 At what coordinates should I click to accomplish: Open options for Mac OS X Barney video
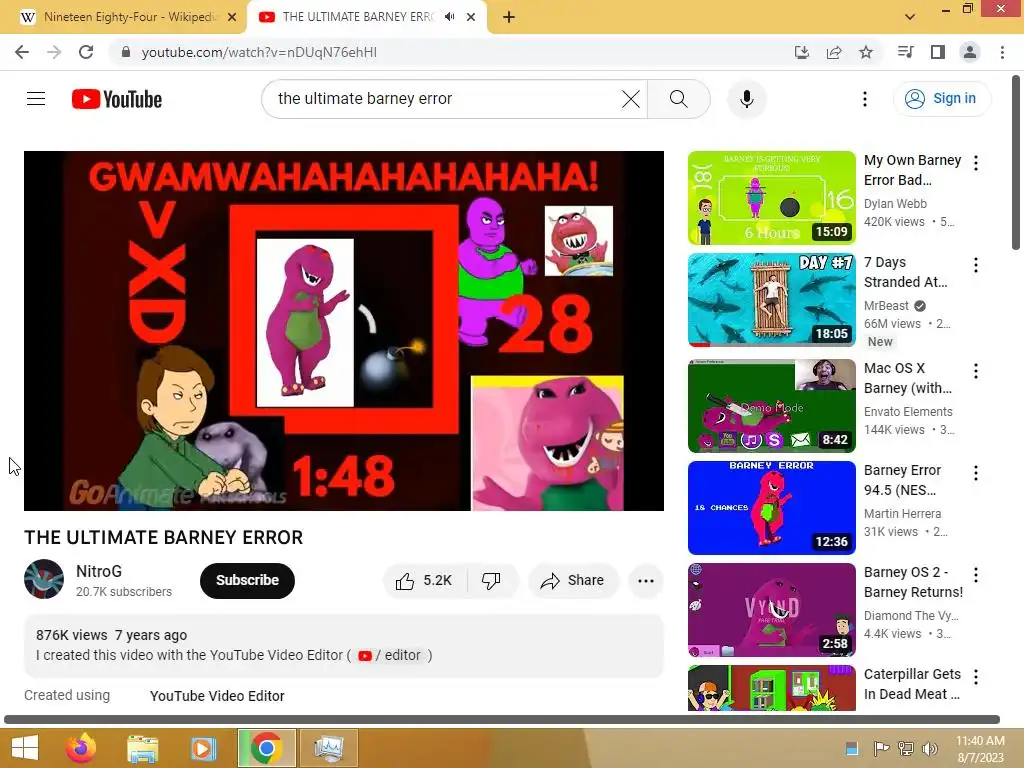click(x=976, y=371)
